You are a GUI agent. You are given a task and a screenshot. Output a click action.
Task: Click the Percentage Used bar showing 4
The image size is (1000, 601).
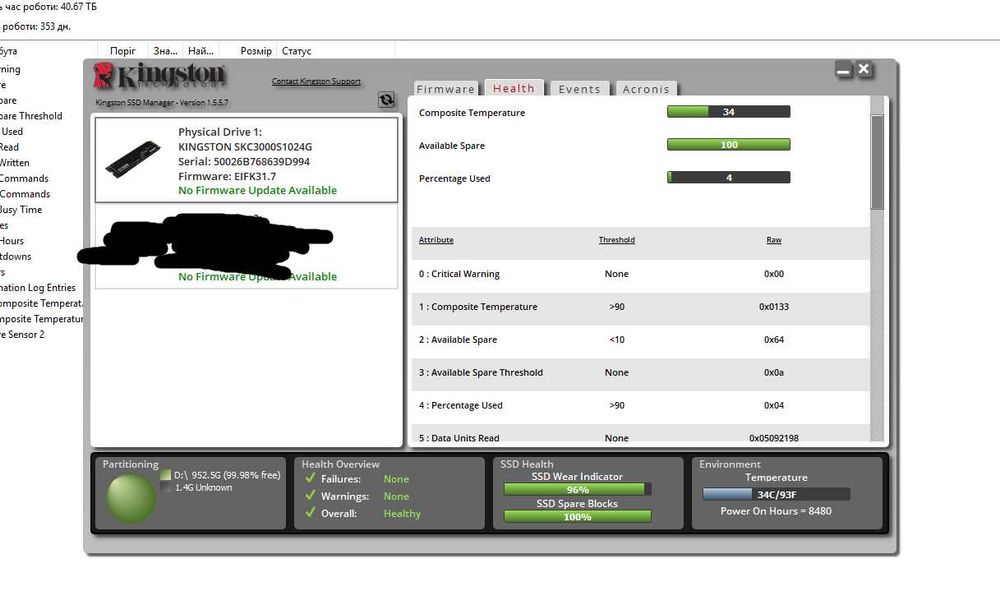(x=728, y=177)
